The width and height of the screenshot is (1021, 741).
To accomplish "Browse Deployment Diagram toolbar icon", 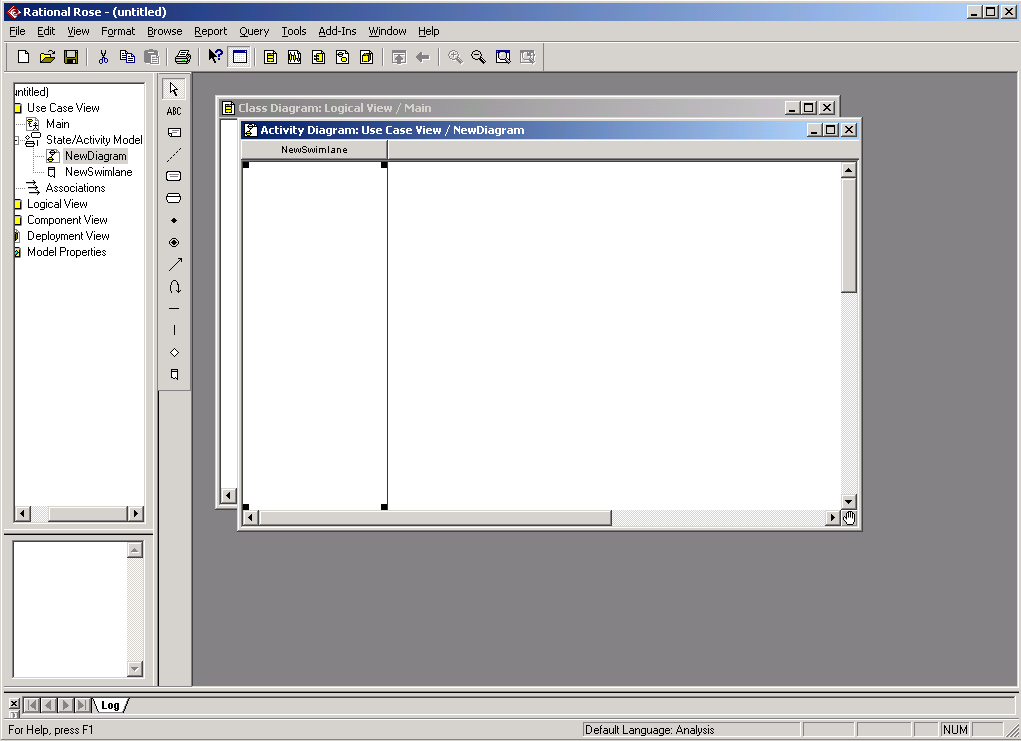I will [x=367, y=57].
